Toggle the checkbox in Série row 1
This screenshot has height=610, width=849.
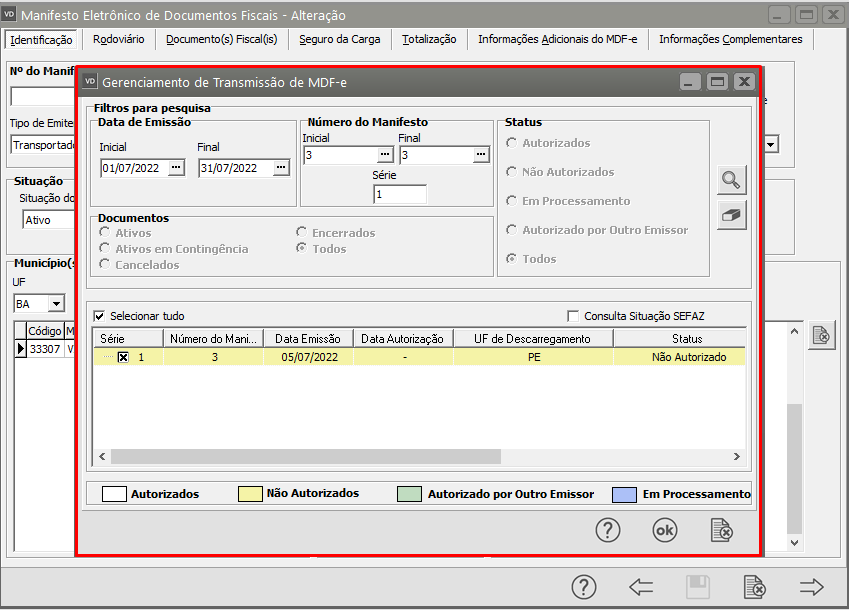click(123, 357)
